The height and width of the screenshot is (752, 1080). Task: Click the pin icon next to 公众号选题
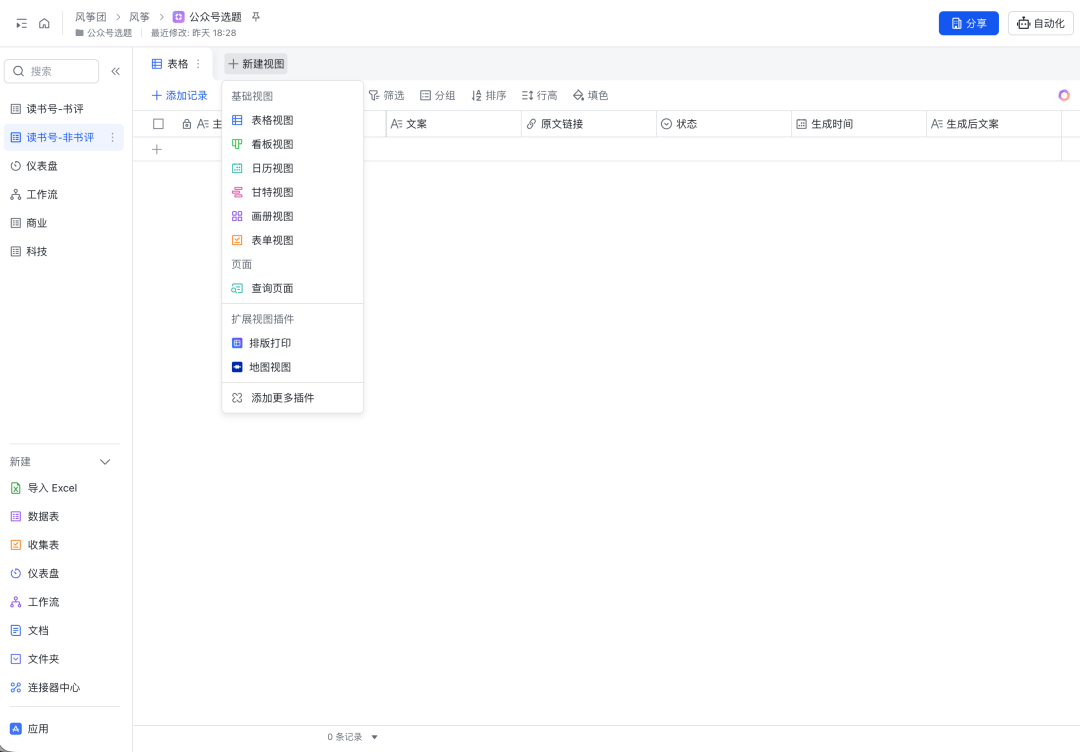(254, 16)
